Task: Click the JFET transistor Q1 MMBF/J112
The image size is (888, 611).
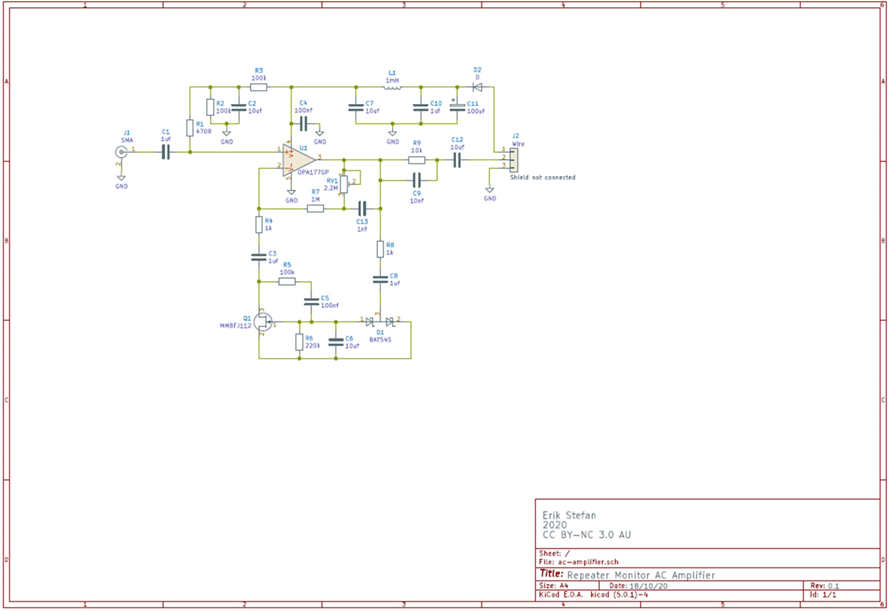Action: tap(263, 322)
